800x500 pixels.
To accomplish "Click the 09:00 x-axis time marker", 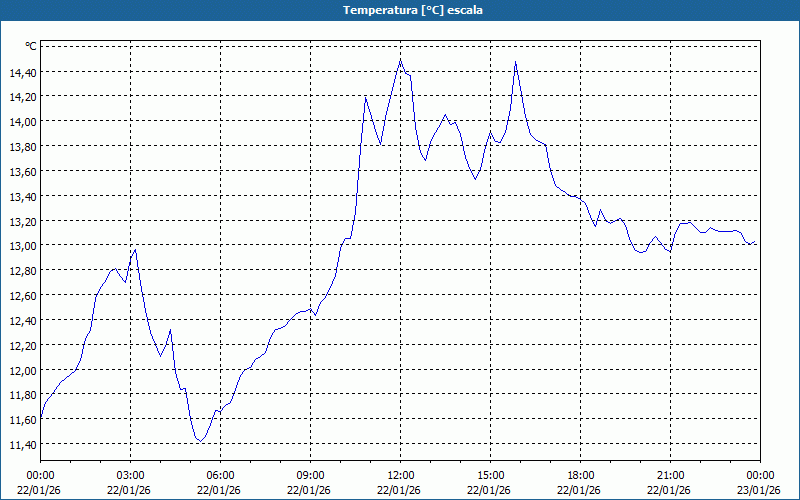I will [310, 475].
